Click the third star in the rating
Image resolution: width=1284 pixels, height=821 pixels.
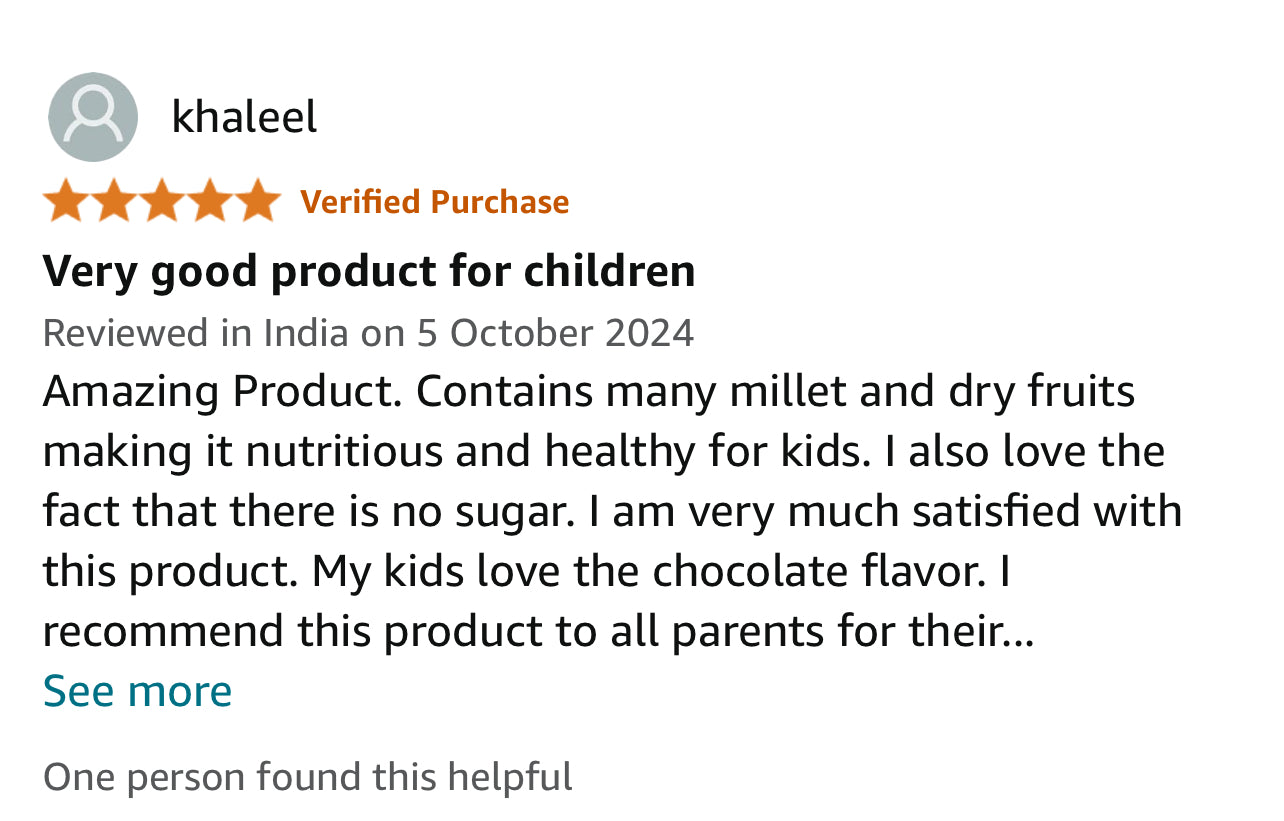[162, 201]
